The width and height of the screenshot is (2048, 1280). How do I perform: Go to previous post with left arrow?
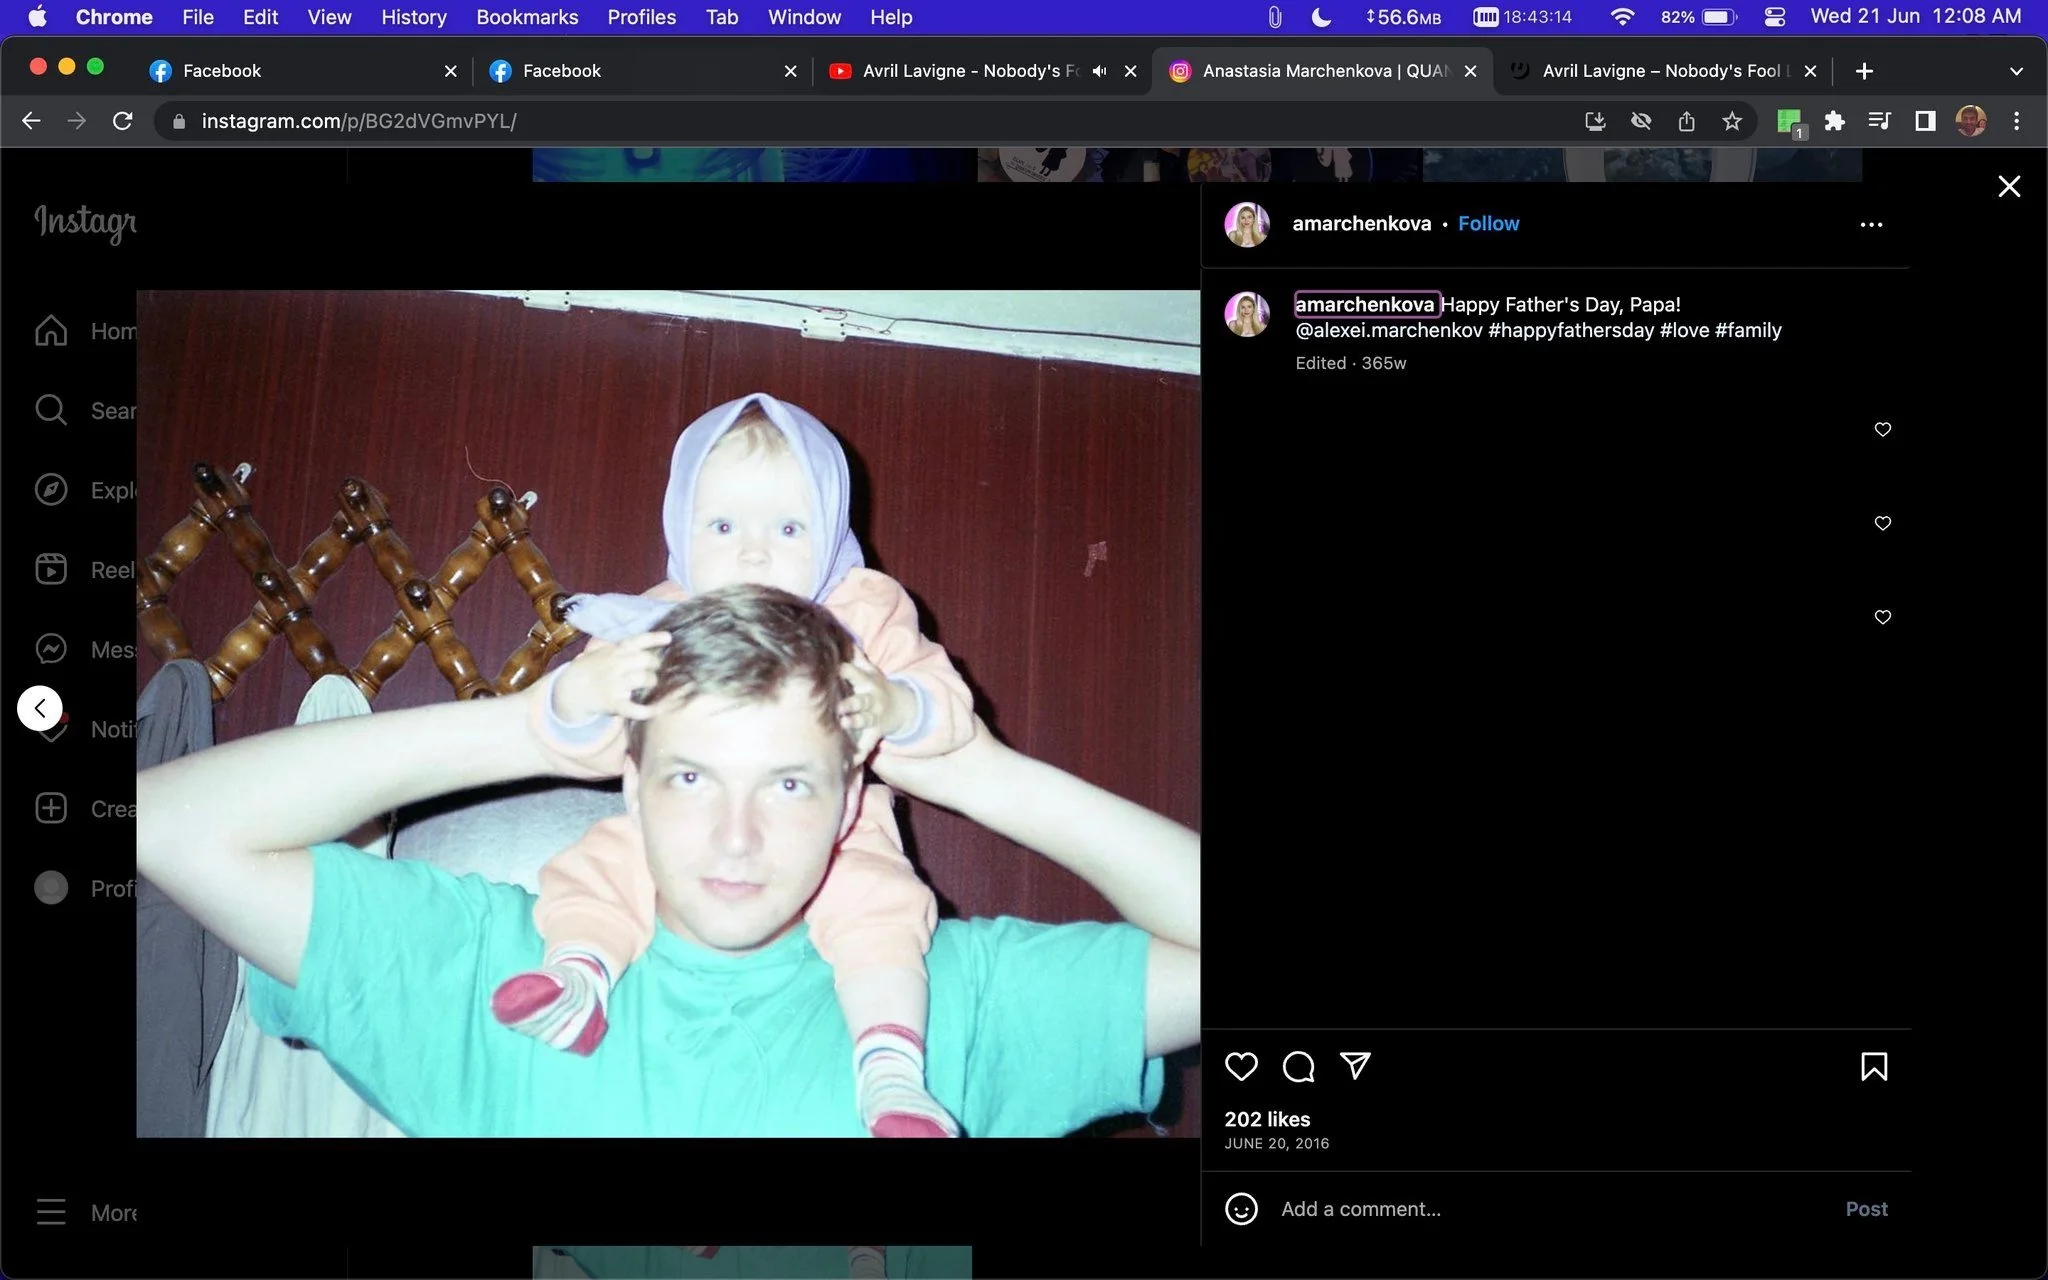[40, 708]
